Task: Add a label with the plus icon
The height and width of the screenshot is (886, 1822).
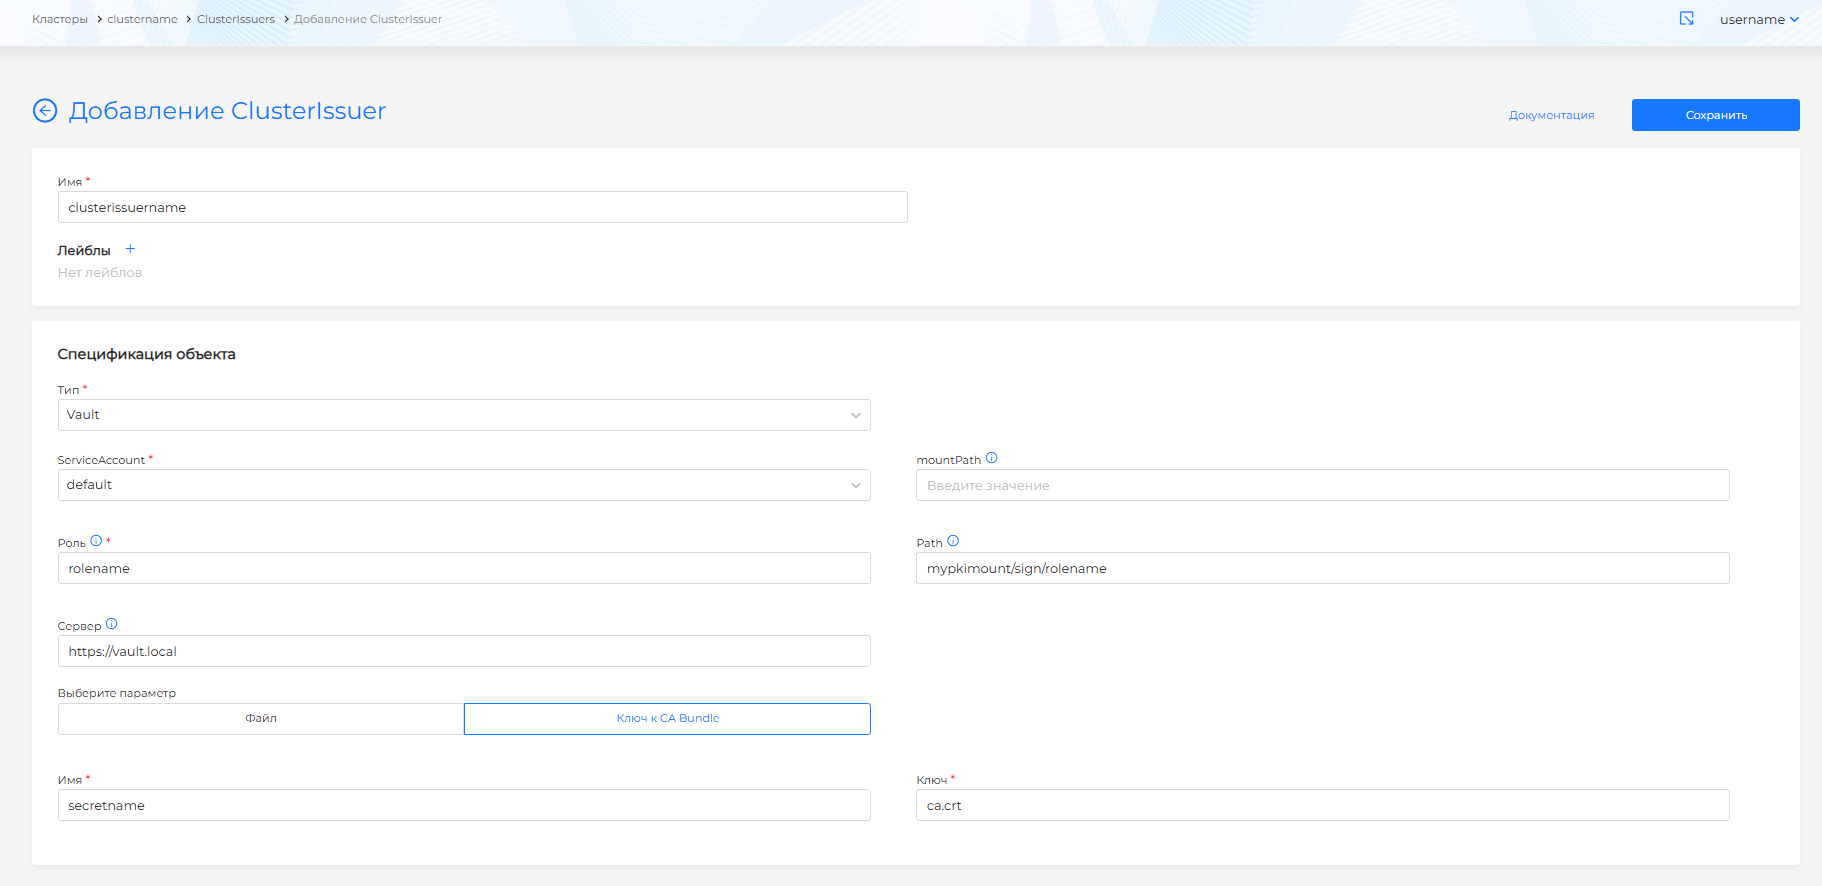Action: click(130, 249)
